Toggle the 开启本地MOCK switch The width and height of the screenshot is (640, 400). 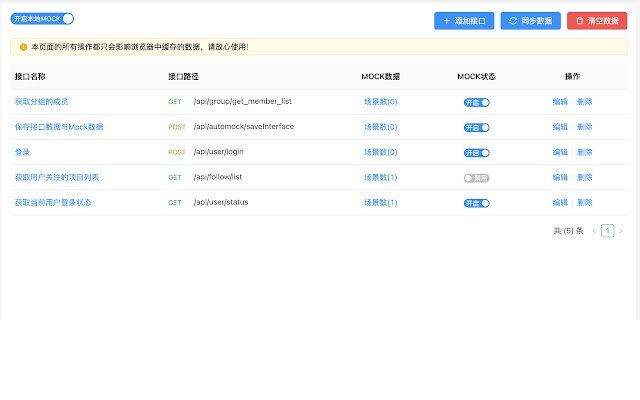[x=42, y=19]
